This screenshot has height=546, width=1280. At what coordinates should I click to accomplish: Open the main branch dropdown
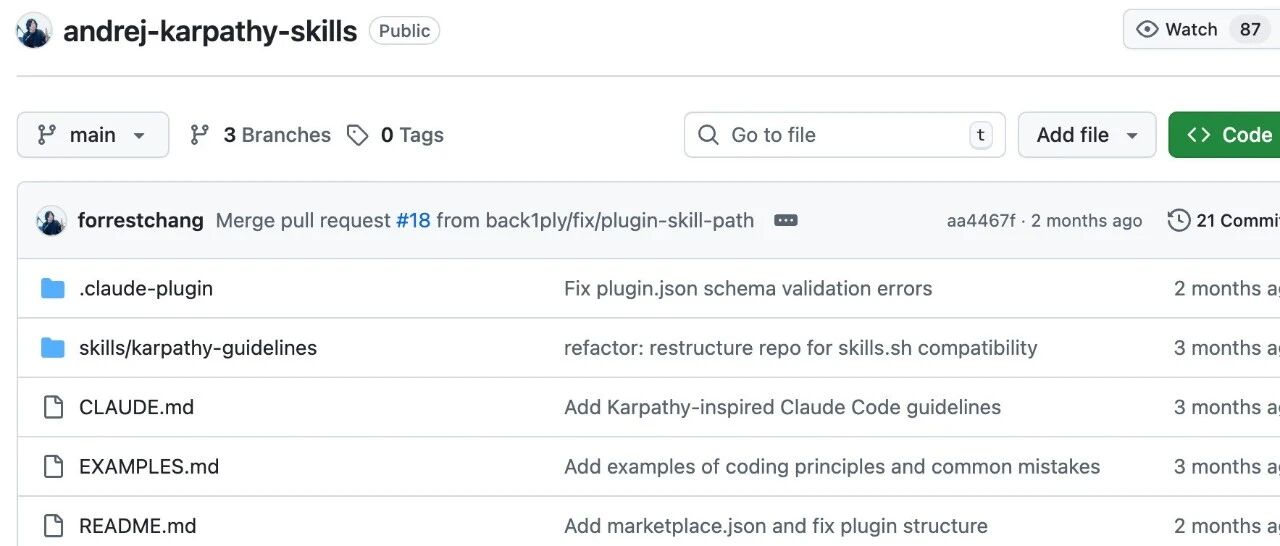click(93, 135)
